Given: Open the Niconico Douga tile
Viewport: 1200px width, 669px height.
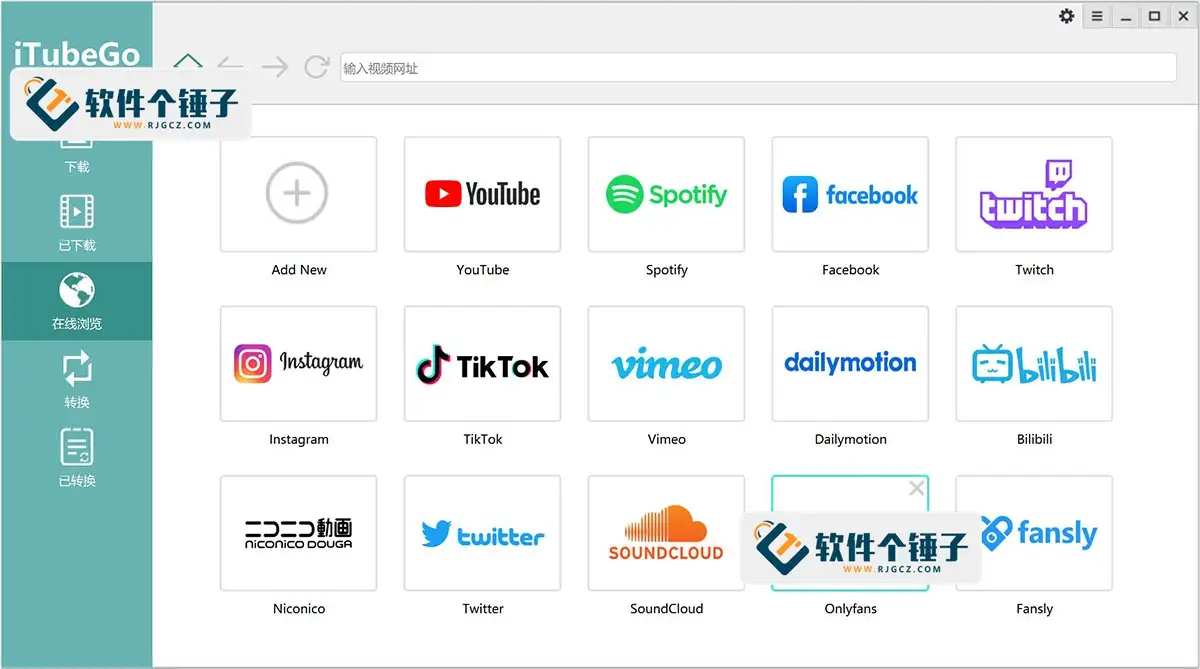Looking at the screenshot, I should pos(298,533).
